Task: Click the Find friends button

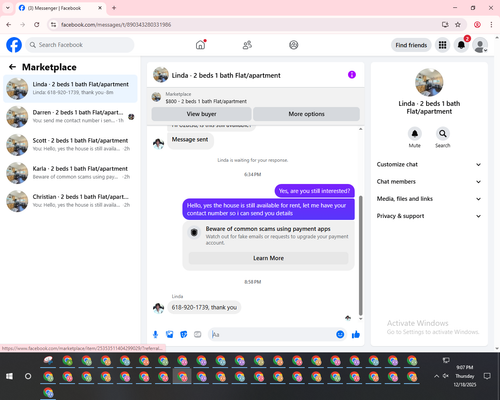Action: point(411,45)
